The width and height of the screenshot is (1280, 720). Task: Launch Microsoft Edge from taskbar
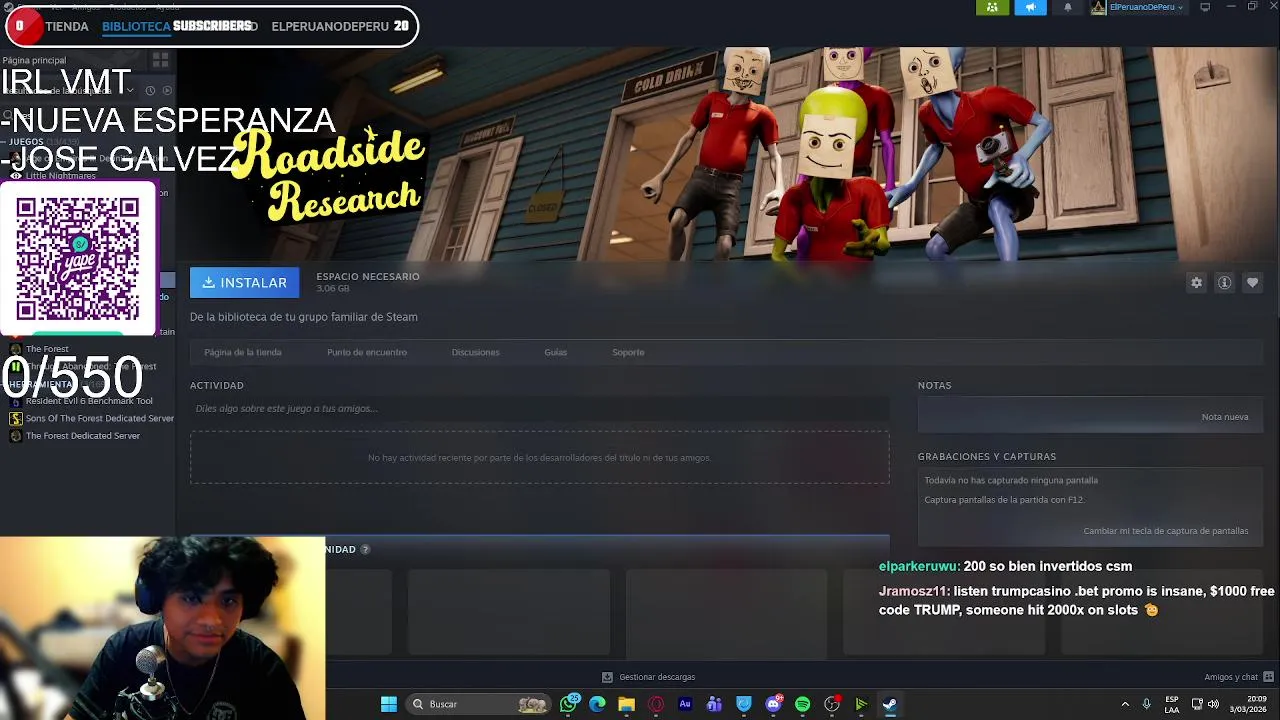(597, 704)
